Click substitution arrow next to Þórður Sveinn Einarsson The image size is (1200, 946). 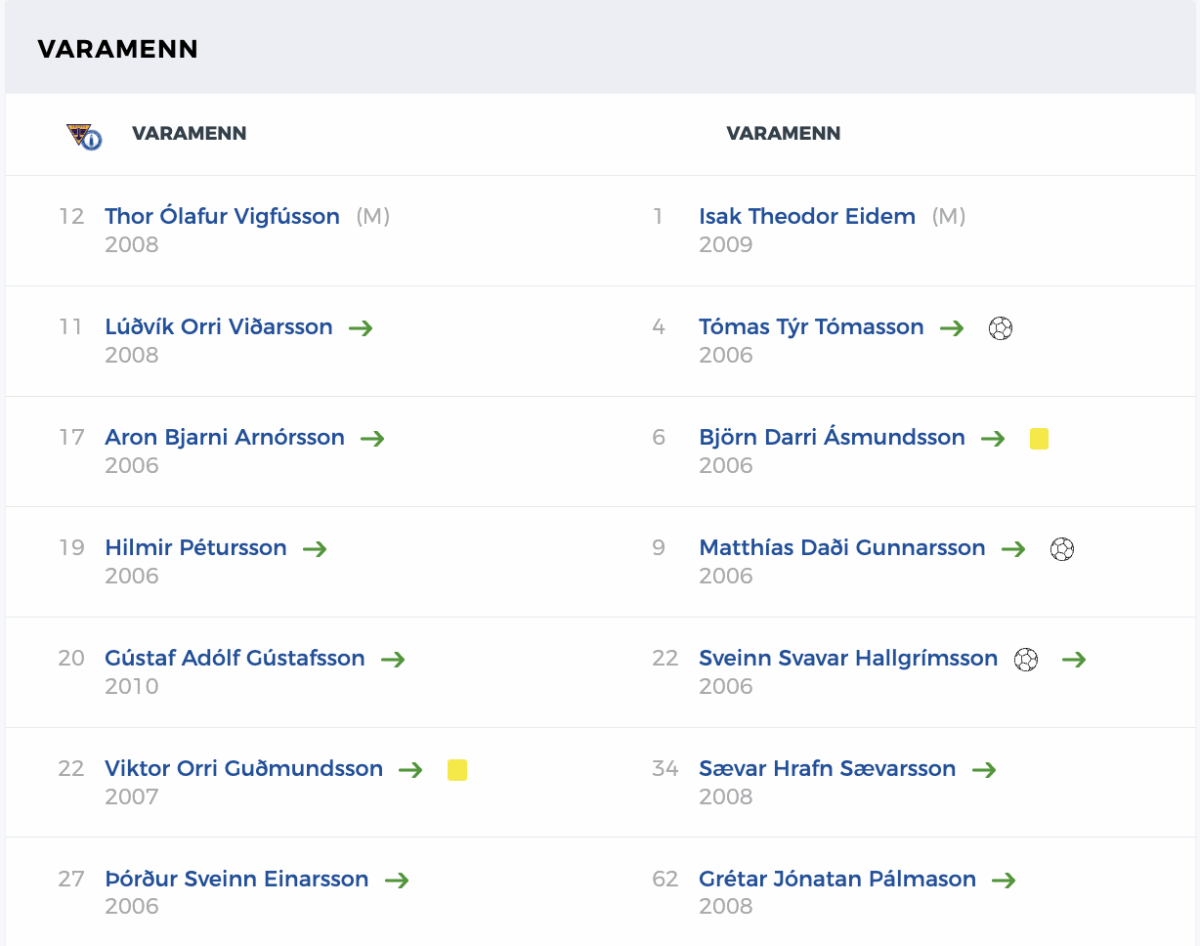[397, 880]
